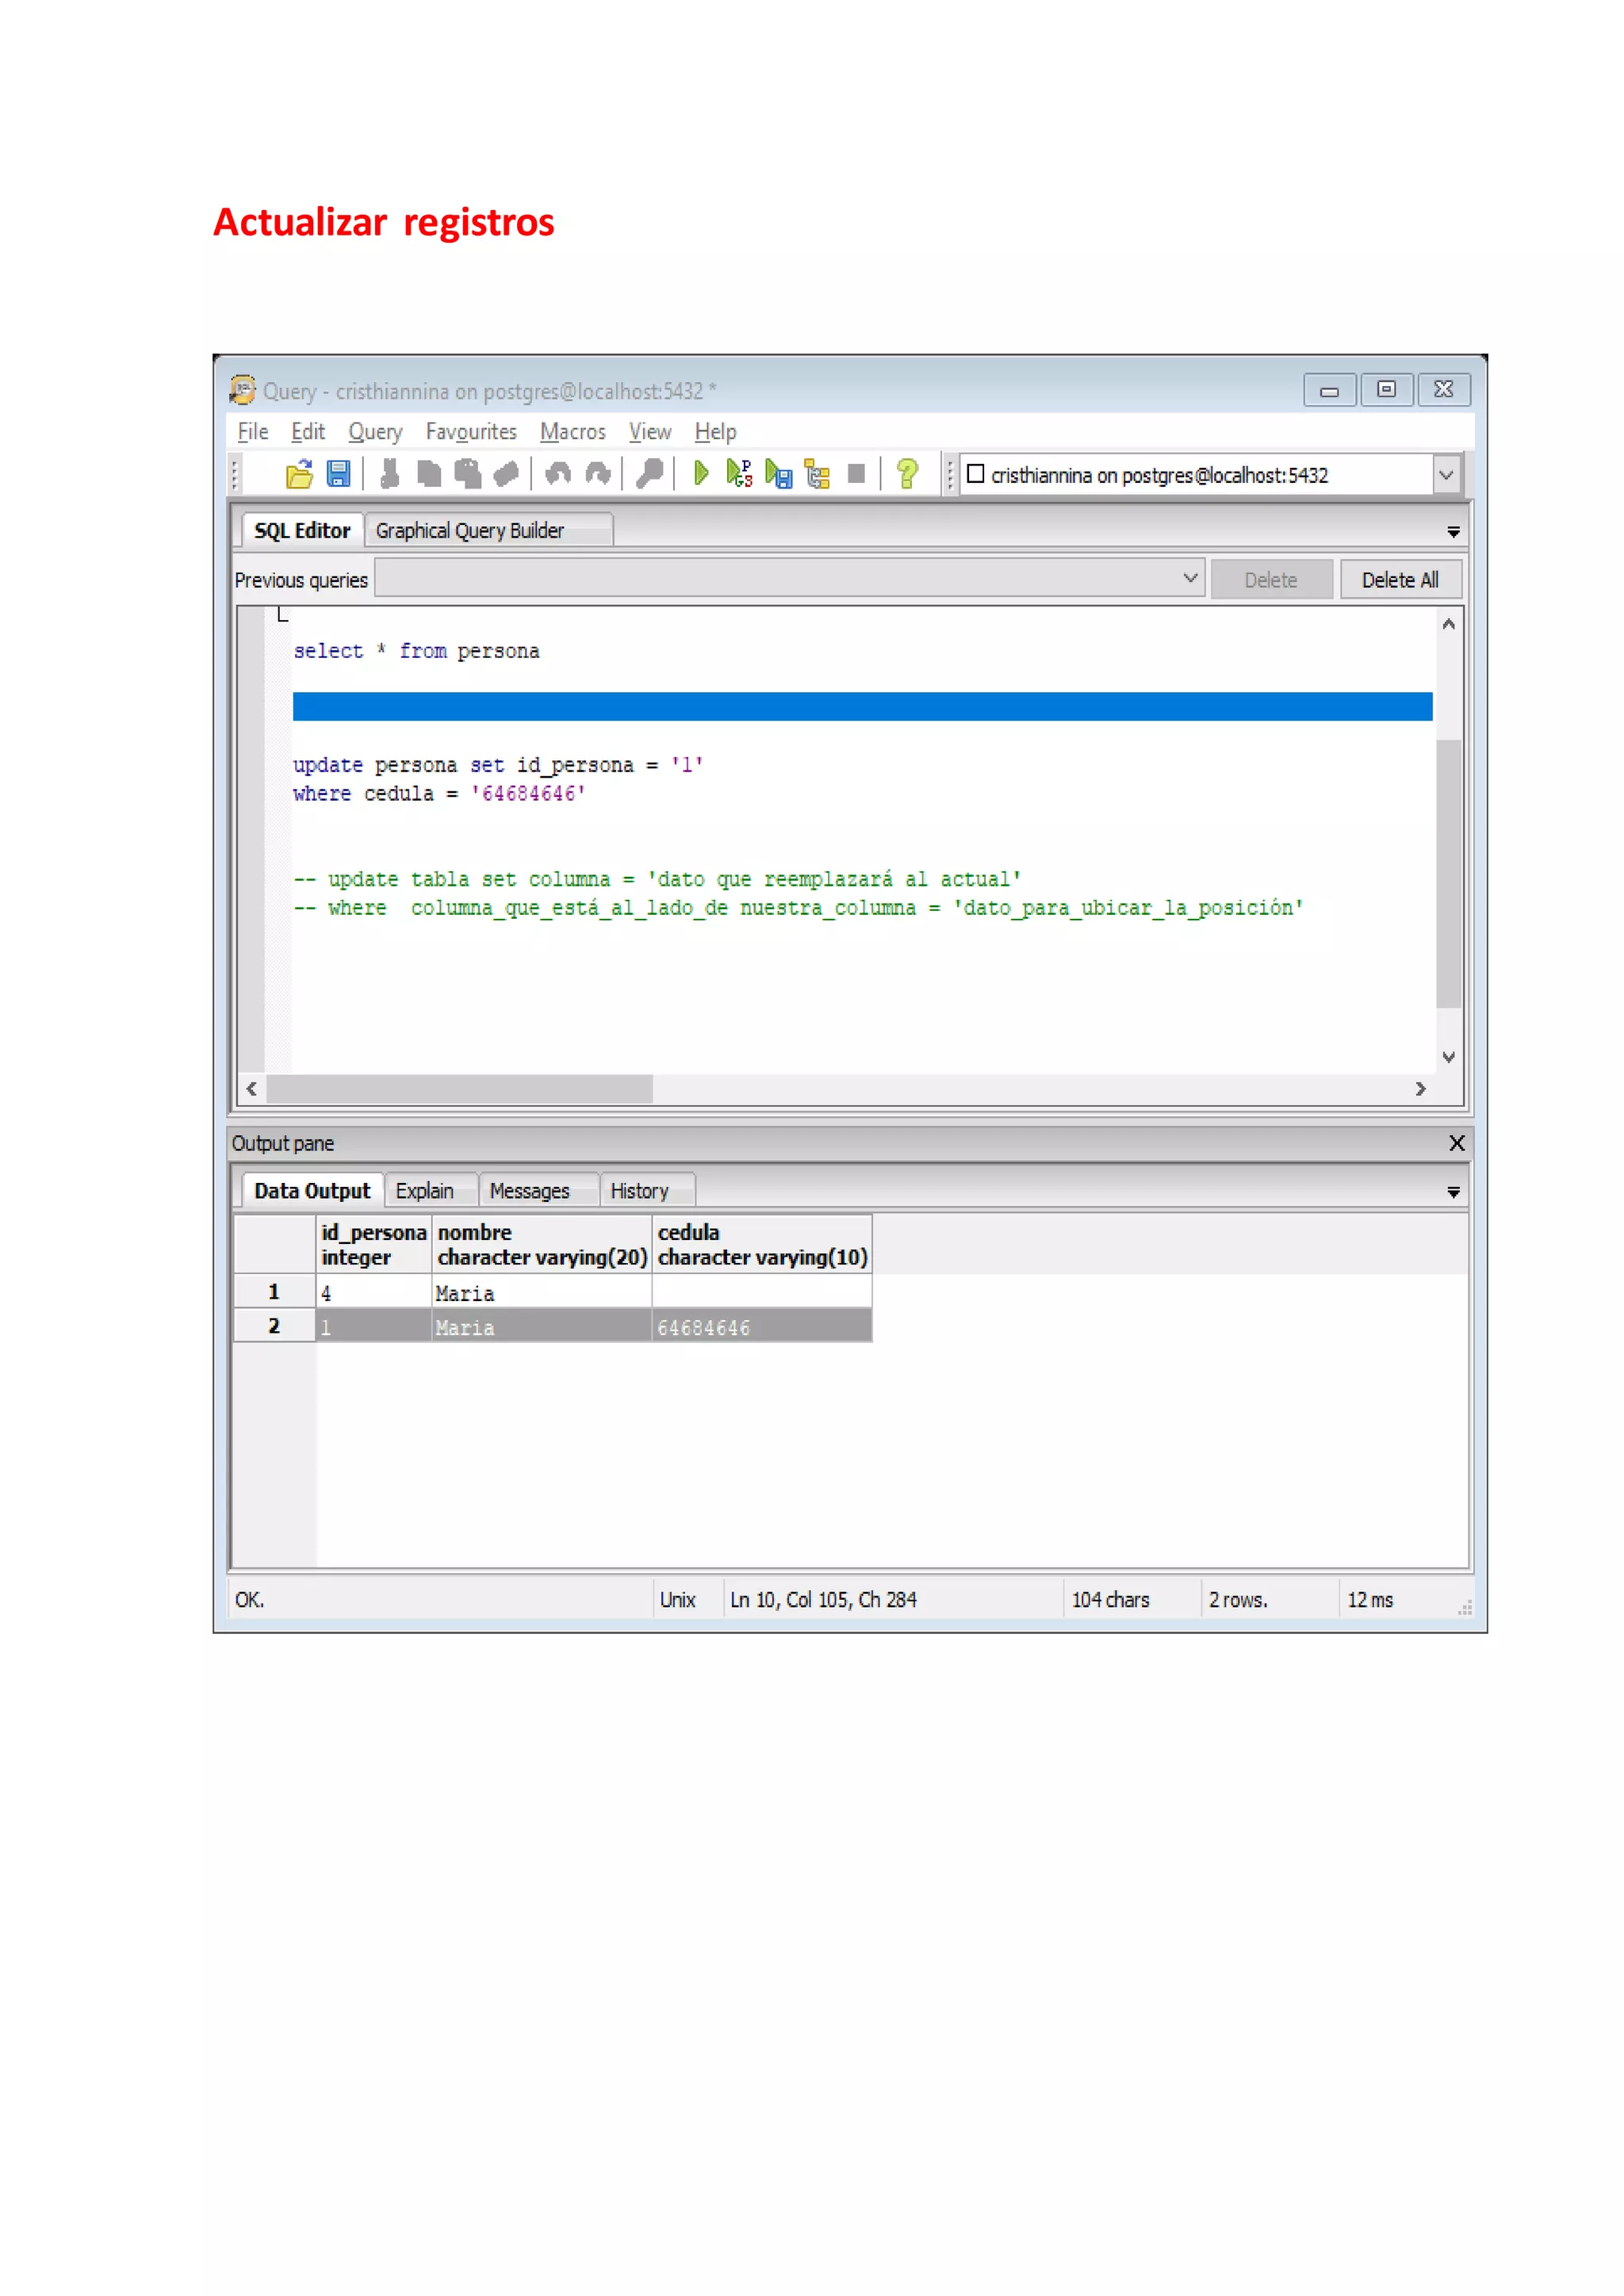Click the "where cedula = '64684646'" line

pyautogui.click(x=439, y=793)
